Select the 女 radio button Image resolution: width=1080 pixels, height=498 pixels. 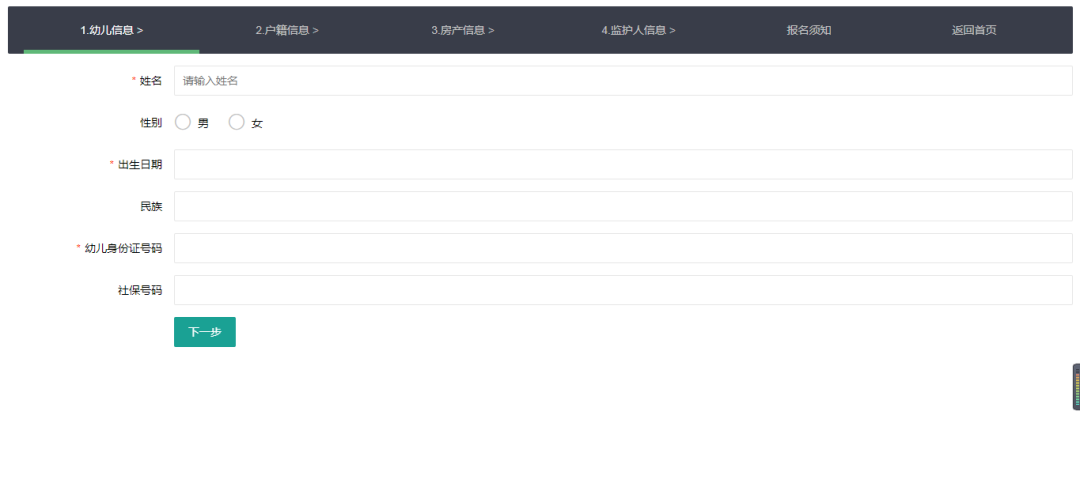[x=236, y=123]
